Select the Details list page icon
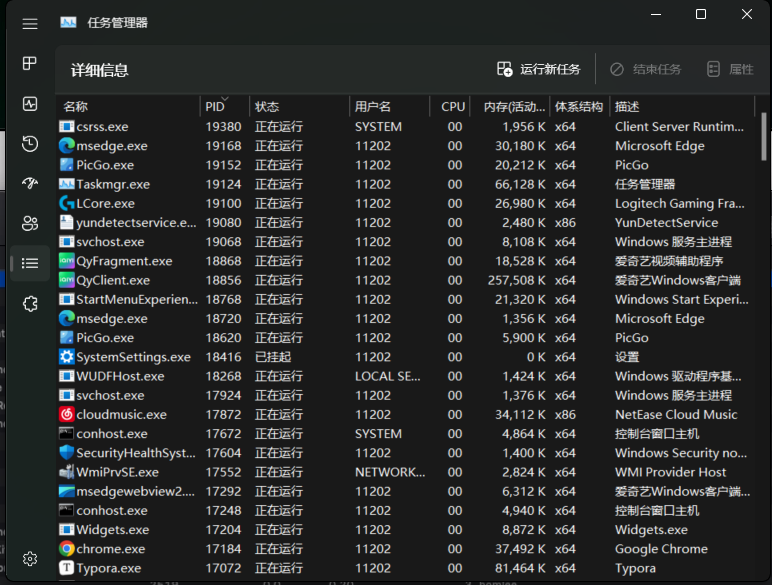 click(x=30, y=263)
